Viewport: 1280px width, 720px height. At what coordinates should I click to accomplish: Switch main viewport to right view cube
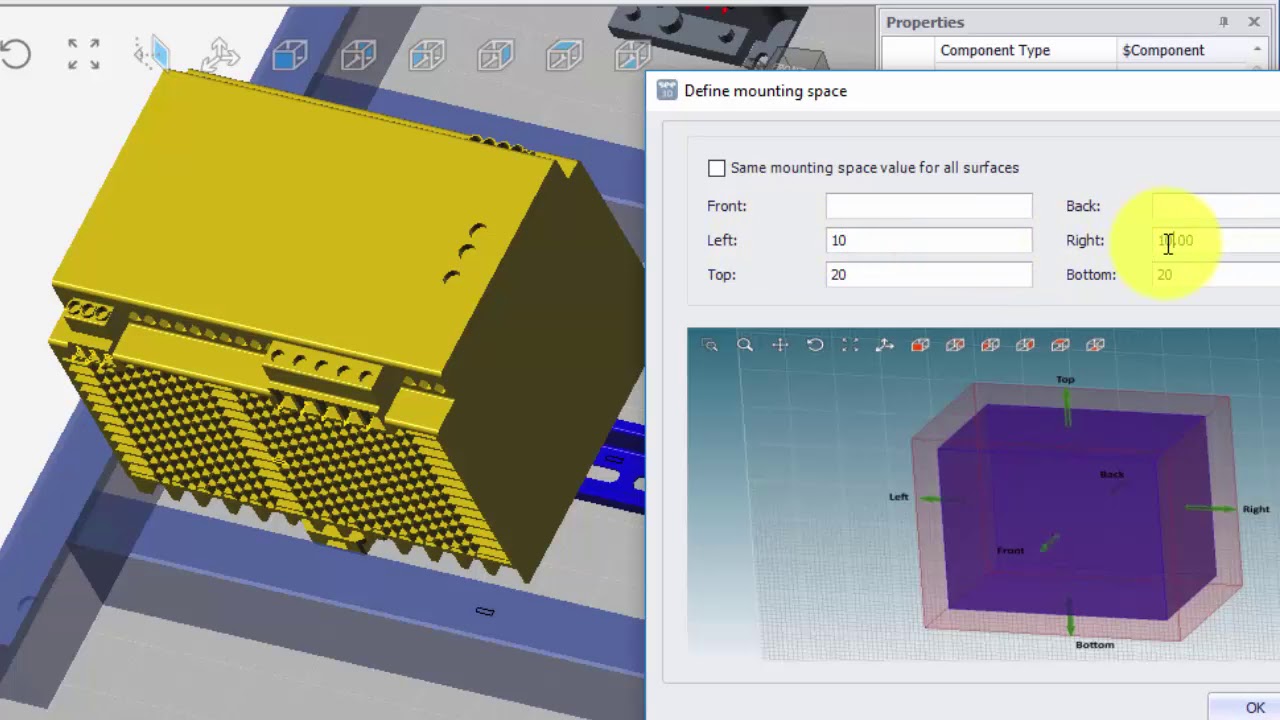pyautogui.click(x=495, y=54)
